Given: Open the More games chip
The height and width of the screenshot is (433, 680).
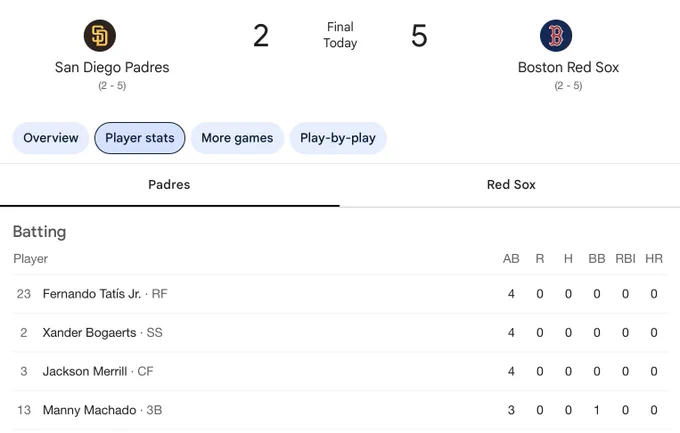Looking at the screenshot, I should [237, 138].
